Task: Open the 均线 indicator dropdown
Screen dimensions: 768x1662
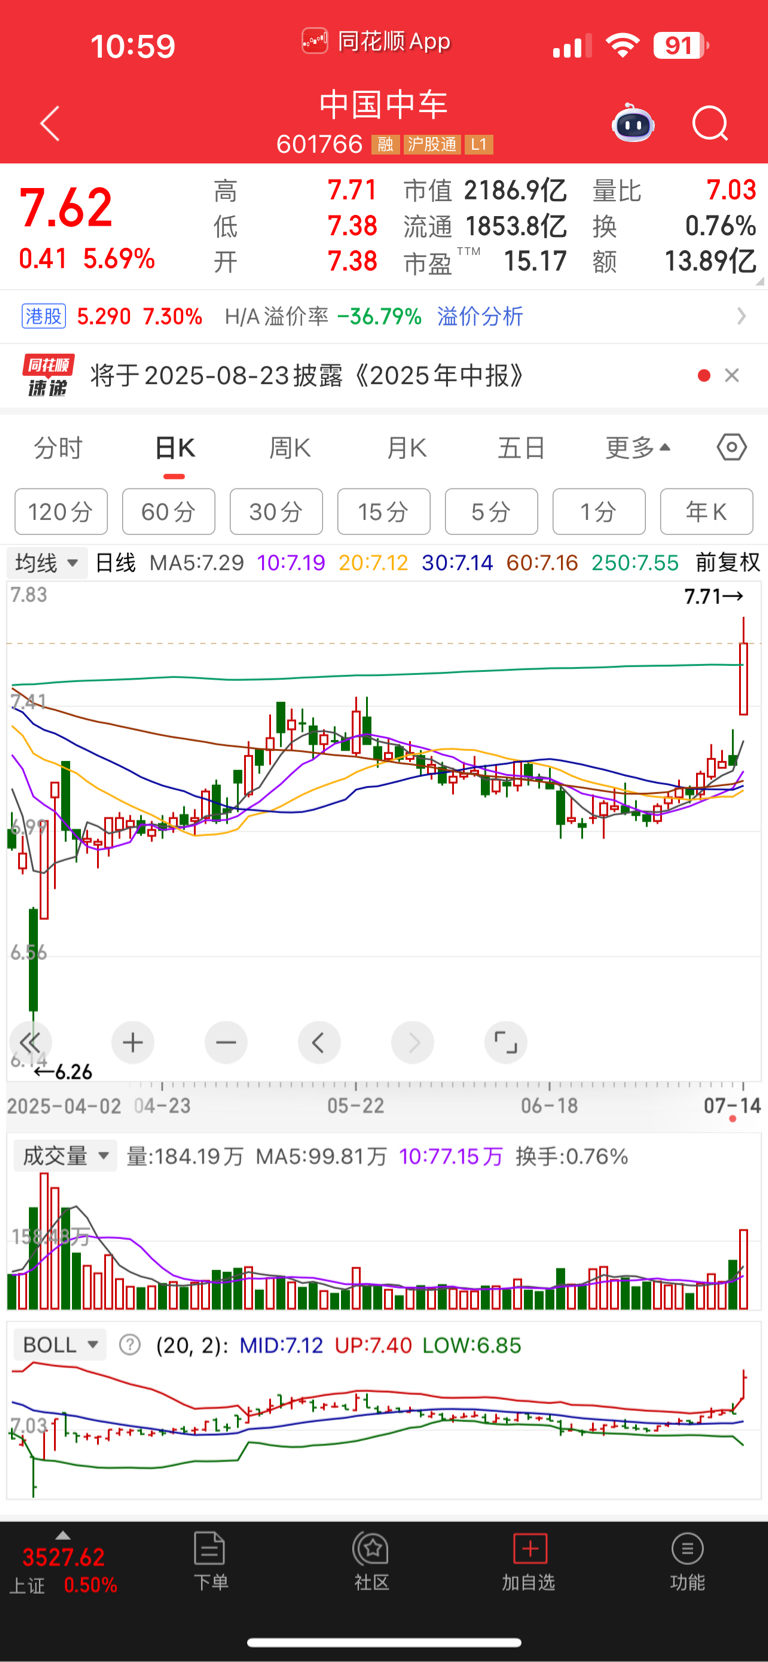Action: (x=47, y=562)
